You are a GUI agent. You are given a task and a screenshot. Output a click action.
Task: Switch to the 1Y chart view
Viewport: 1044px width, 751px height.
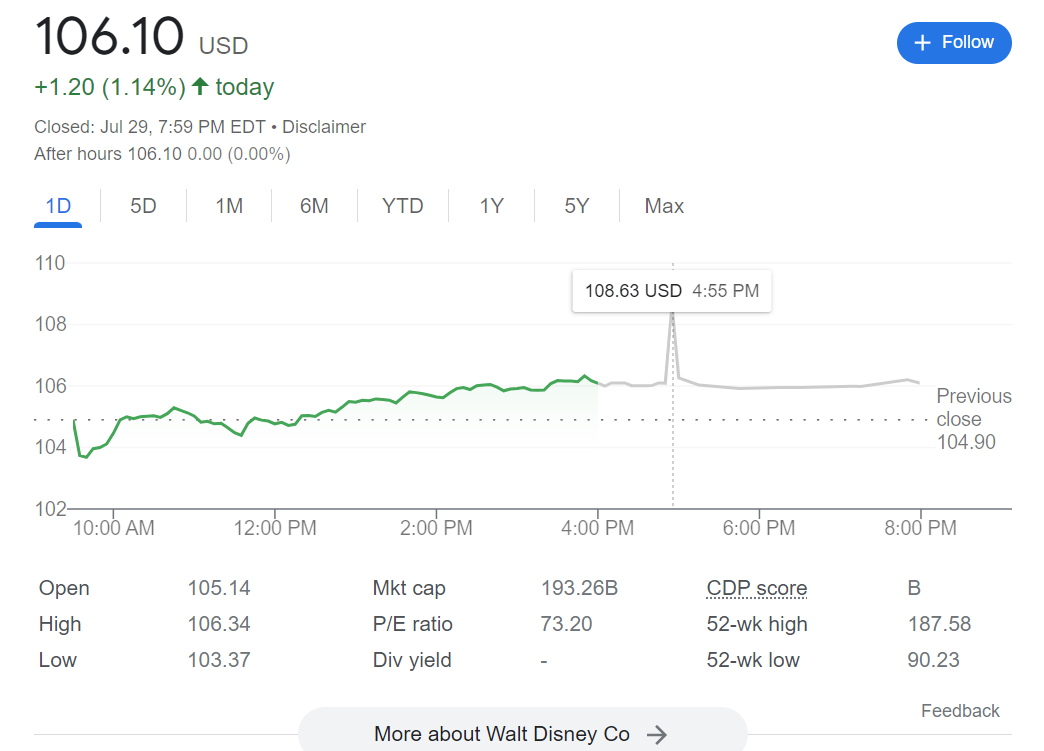click(491, 206)
